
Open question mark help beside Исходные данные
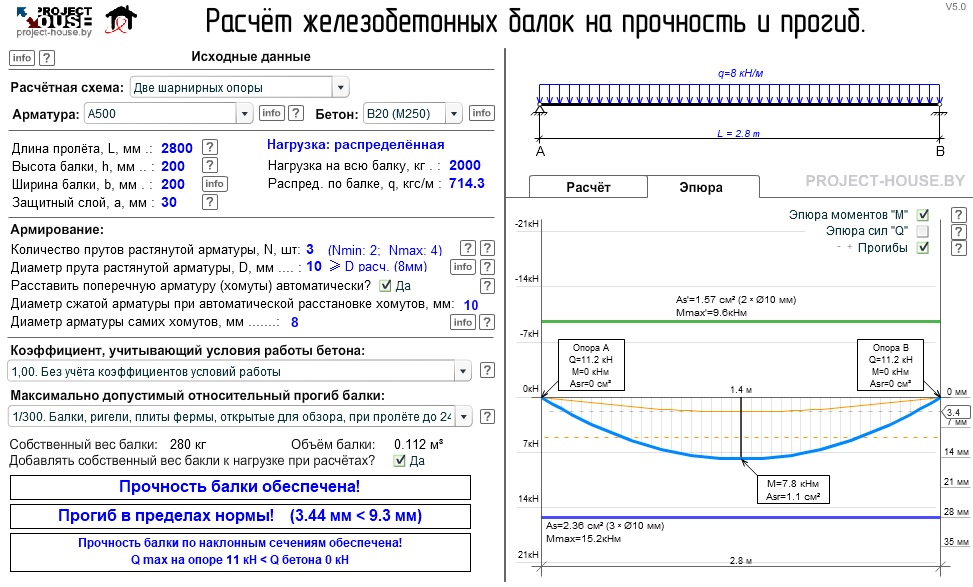pos(47,58)
